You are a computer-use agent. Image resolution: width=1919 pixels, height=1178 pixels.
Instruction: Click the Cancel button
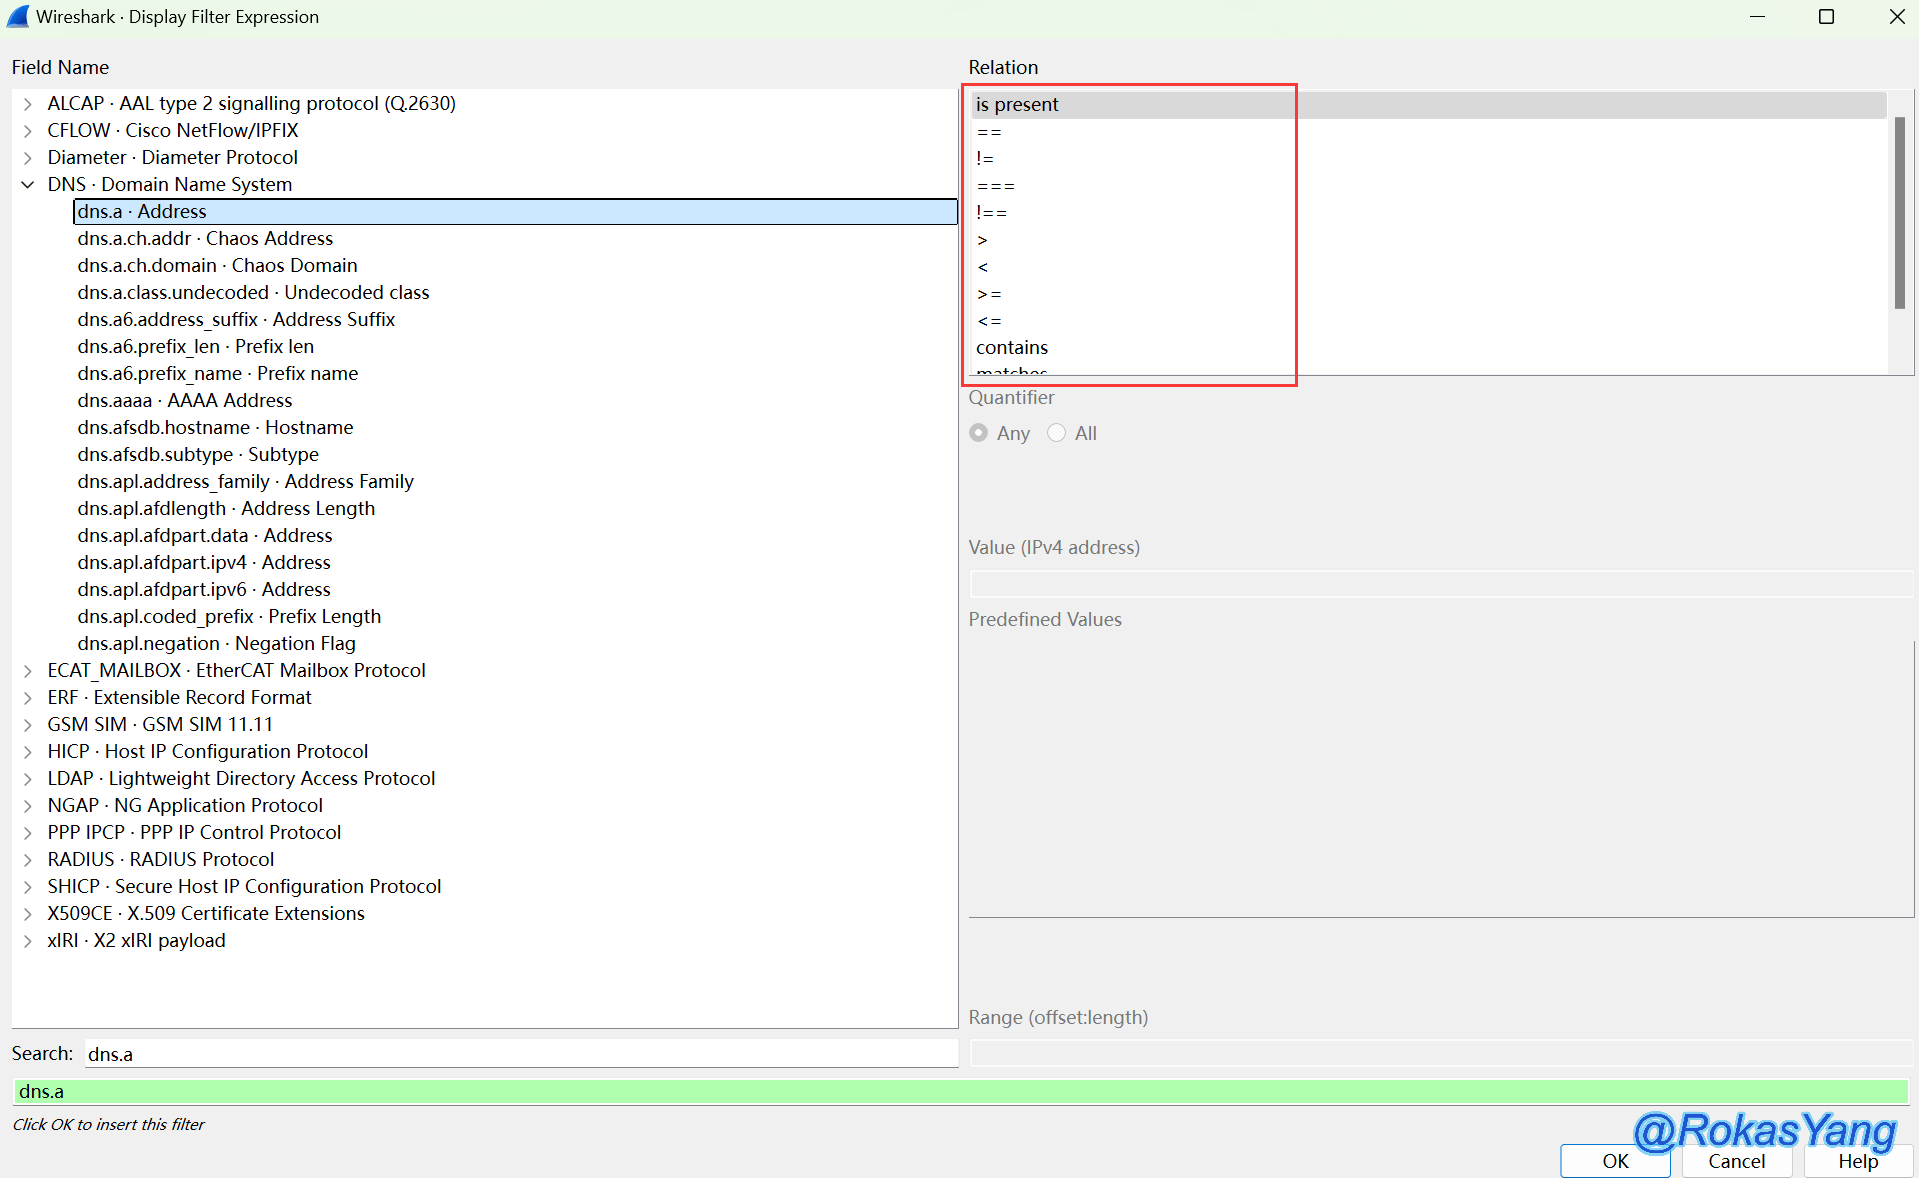pos(1736,1161)
